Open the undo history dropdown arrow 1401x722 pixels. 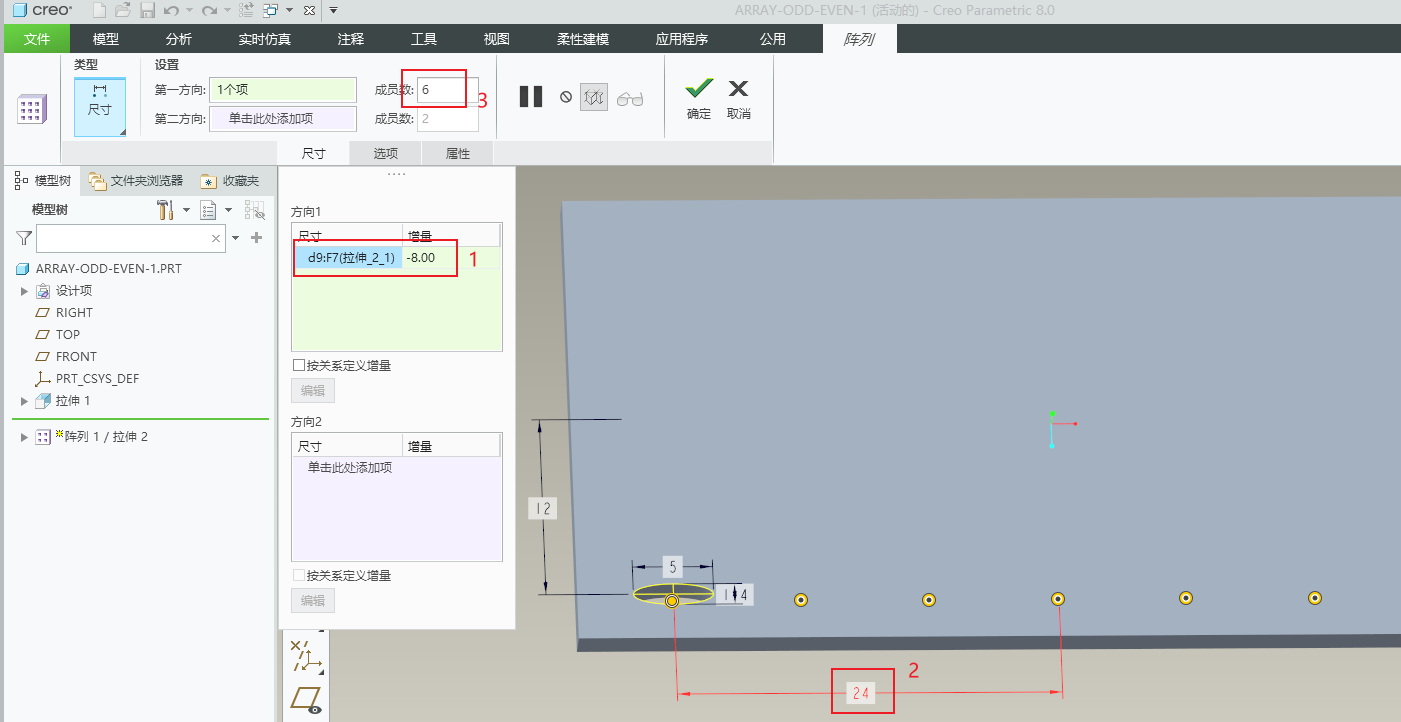189,10
